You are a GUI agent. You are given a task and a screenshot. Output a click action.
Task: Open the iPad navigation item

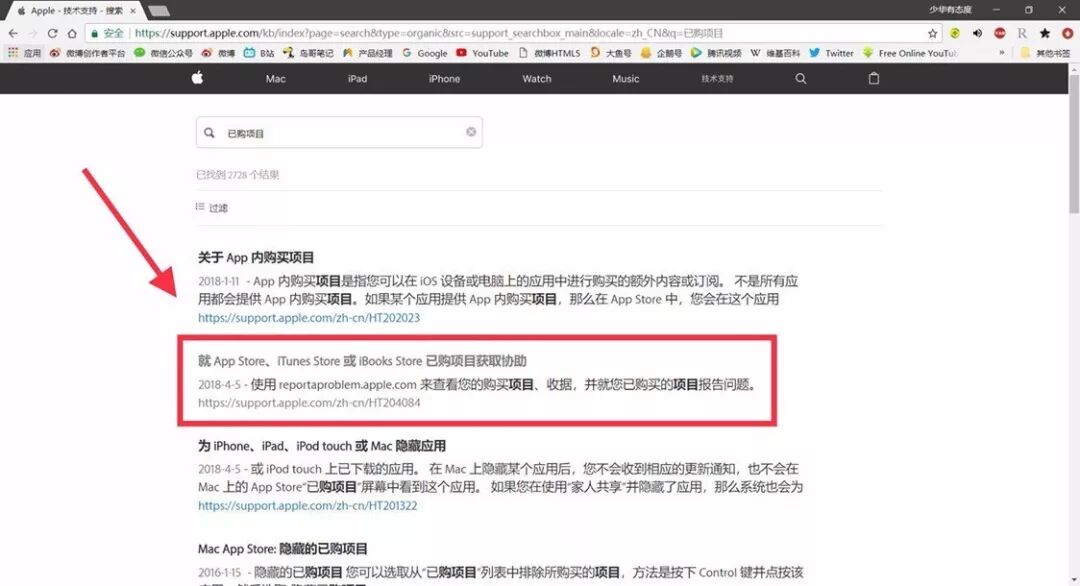(357, 79)
